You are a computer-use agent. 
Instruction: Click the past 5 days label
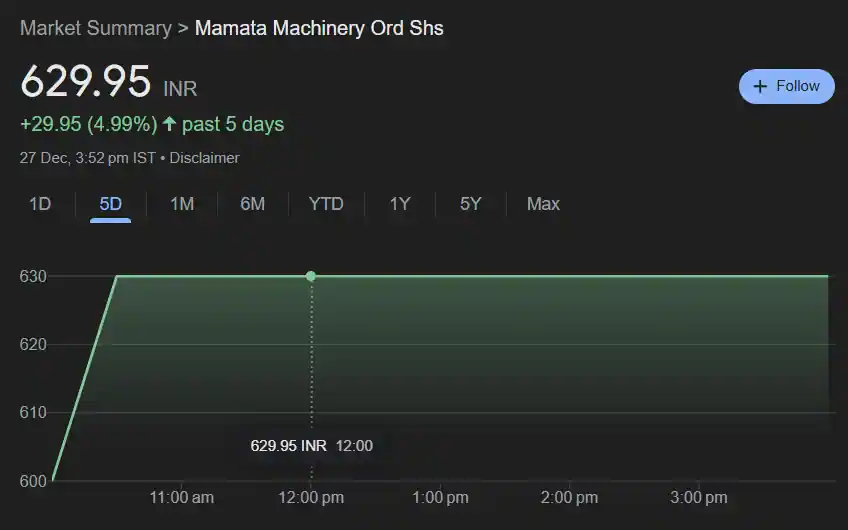[x=233, y=124]
